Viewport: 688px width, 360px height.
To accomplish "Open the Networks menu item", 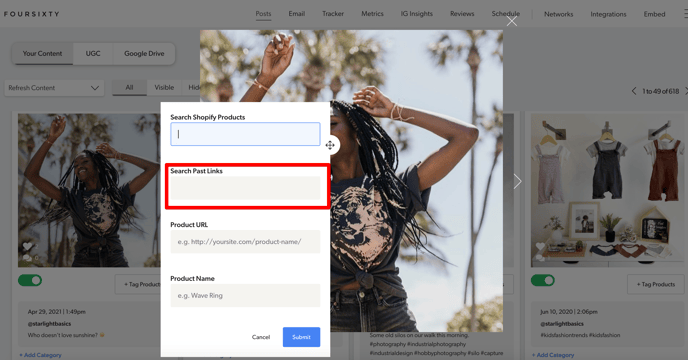I will tap(559, 14).
